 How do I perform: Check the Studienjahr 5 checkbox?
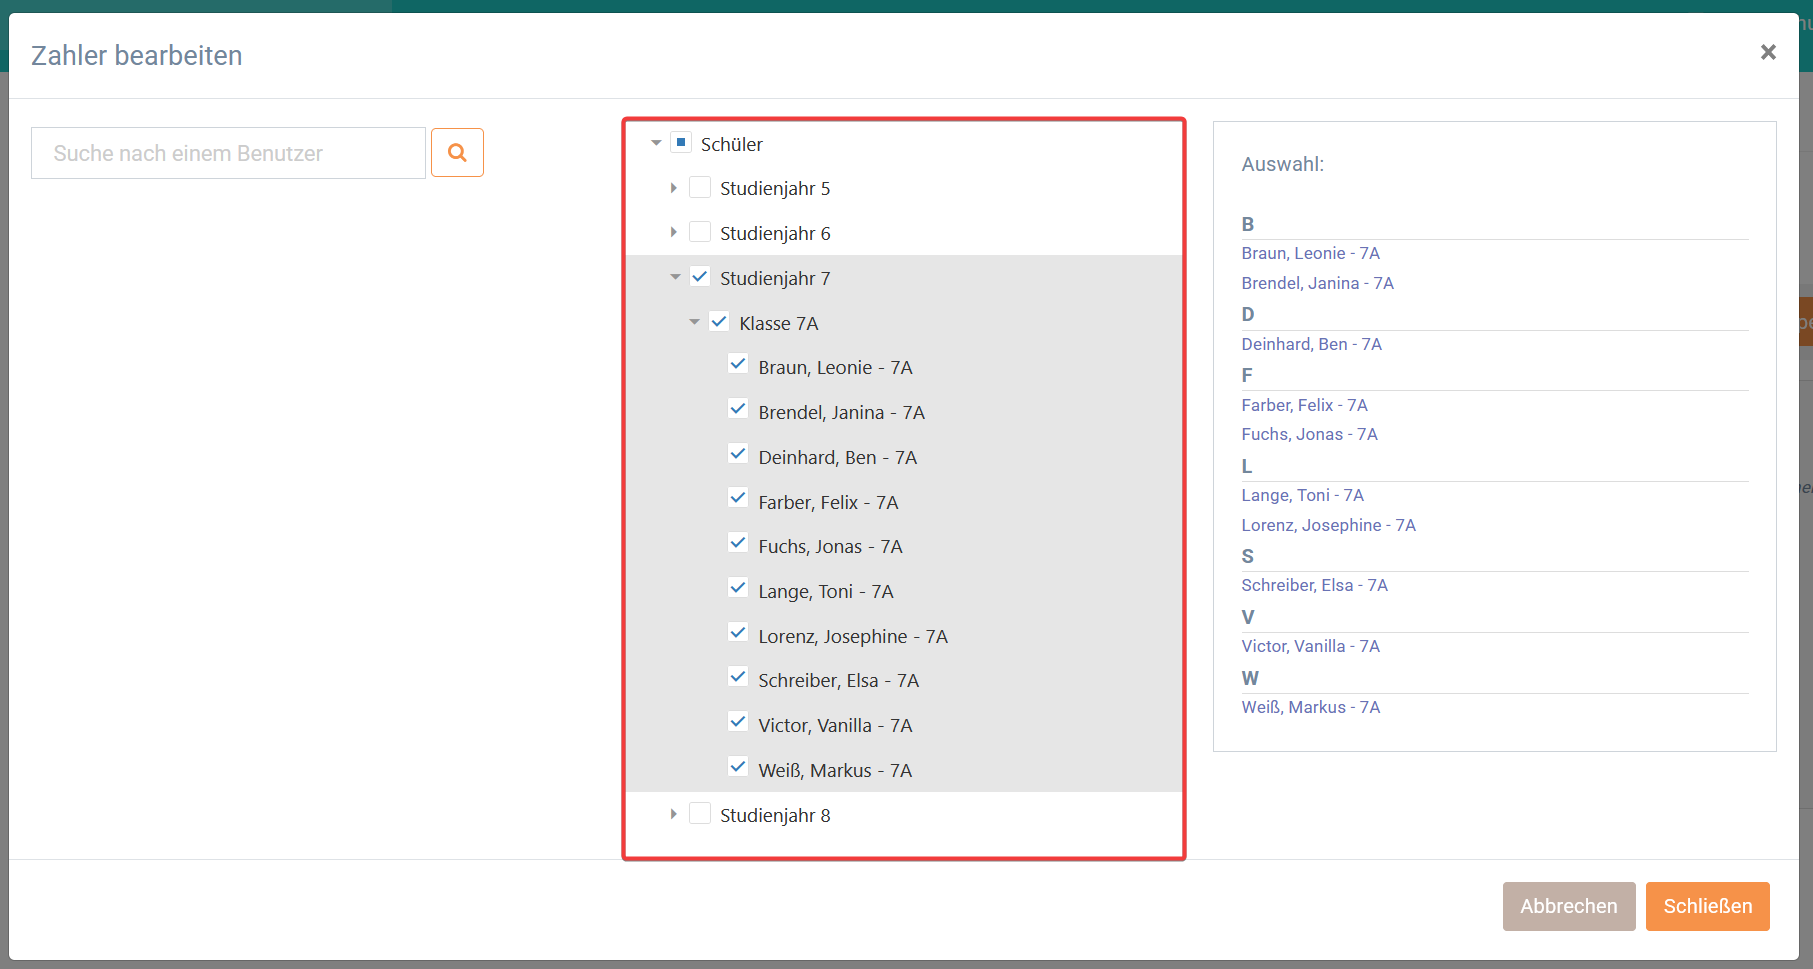pyautogui.click(x=700, y=187)
